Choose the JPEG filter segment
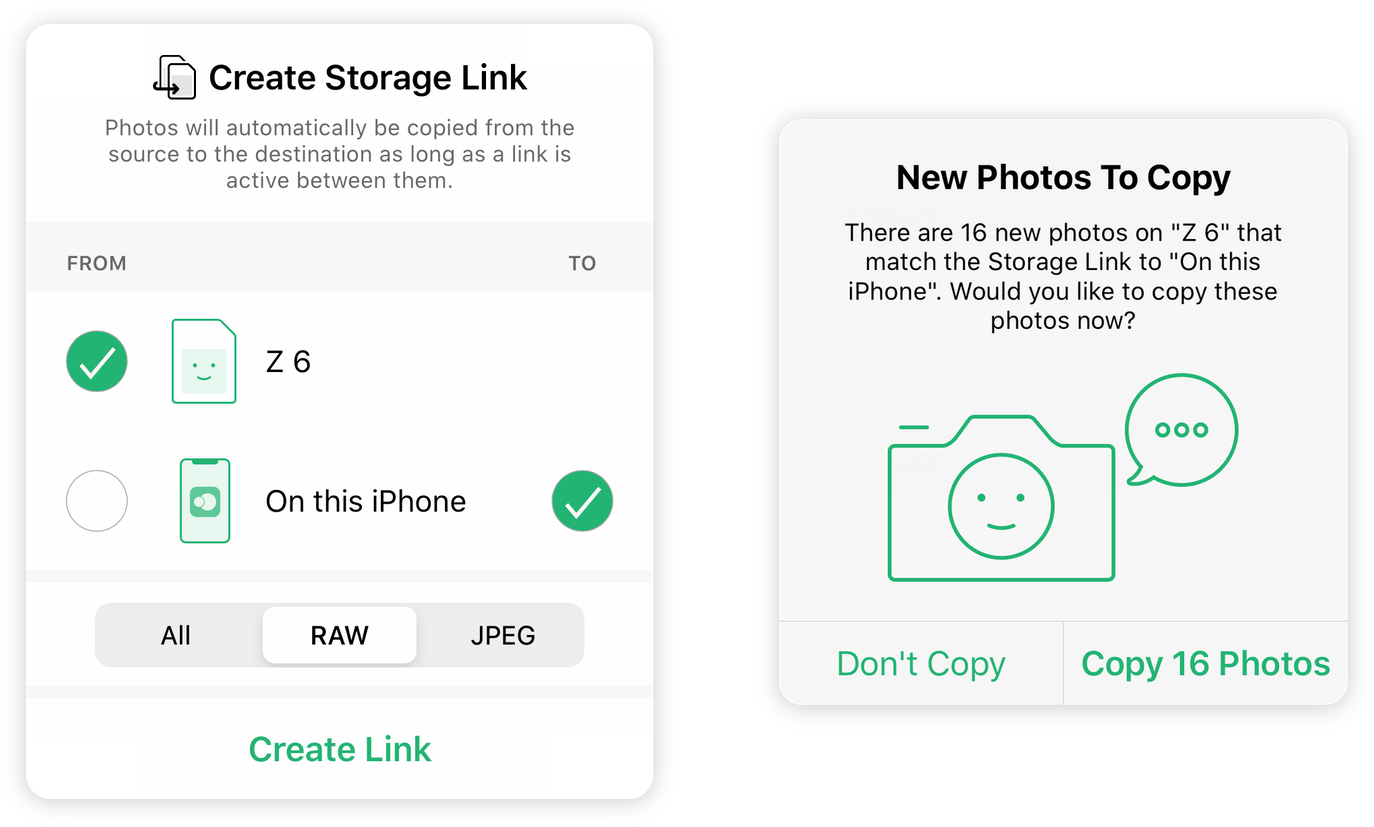Screen dimensions: 1374x827 point(503,635)
